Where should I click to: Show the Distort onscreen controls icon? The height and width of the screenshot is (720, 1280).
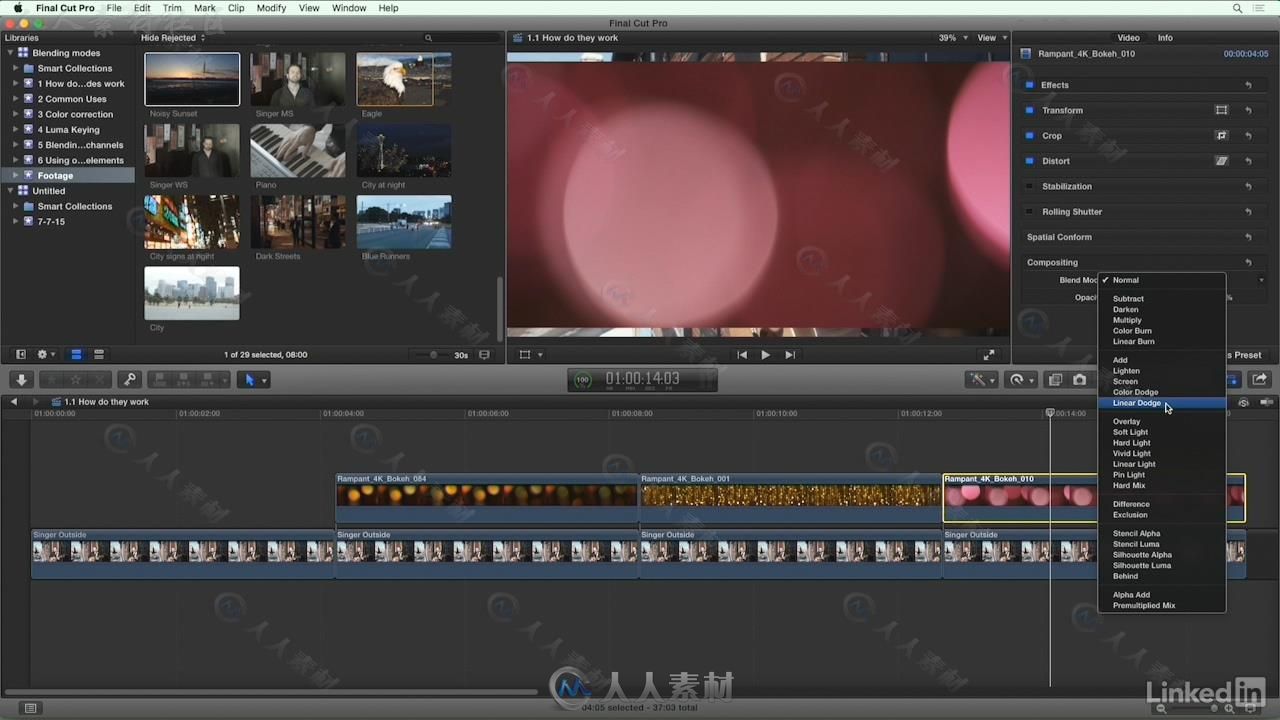point(1221,160)
